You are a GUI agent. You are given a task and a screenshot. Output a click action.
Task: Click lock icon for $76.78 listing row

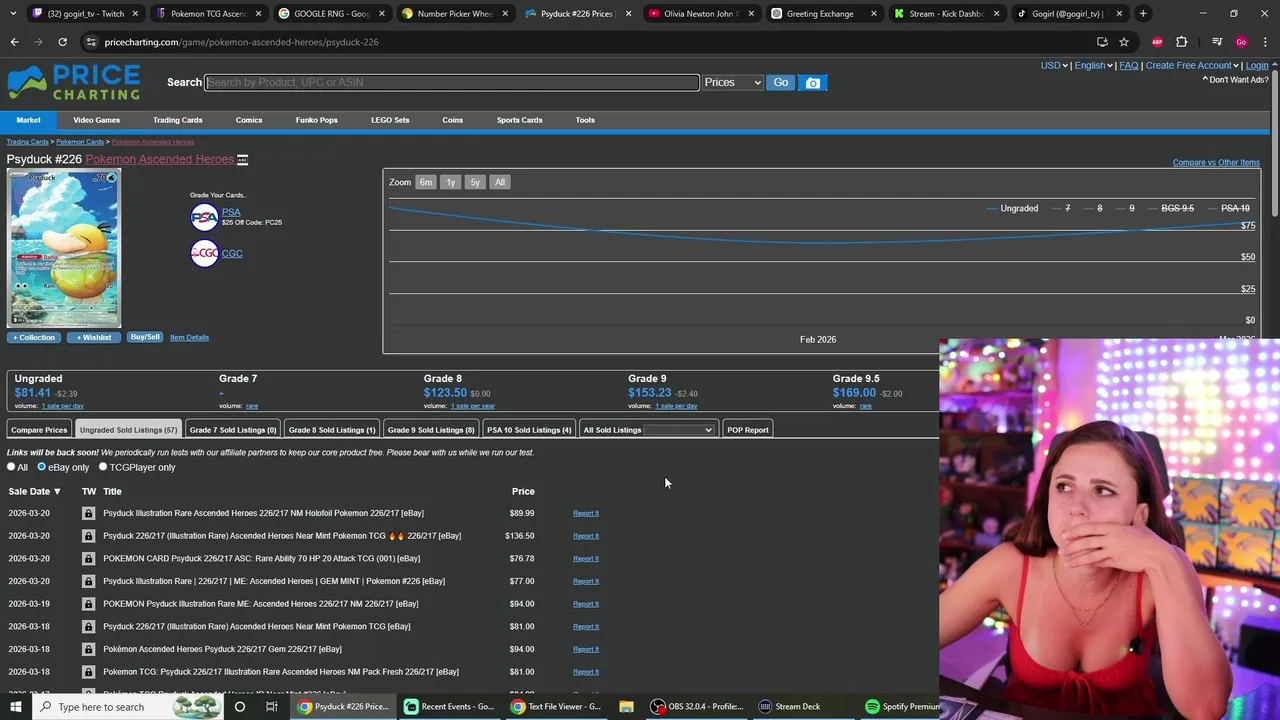[88, 558]
